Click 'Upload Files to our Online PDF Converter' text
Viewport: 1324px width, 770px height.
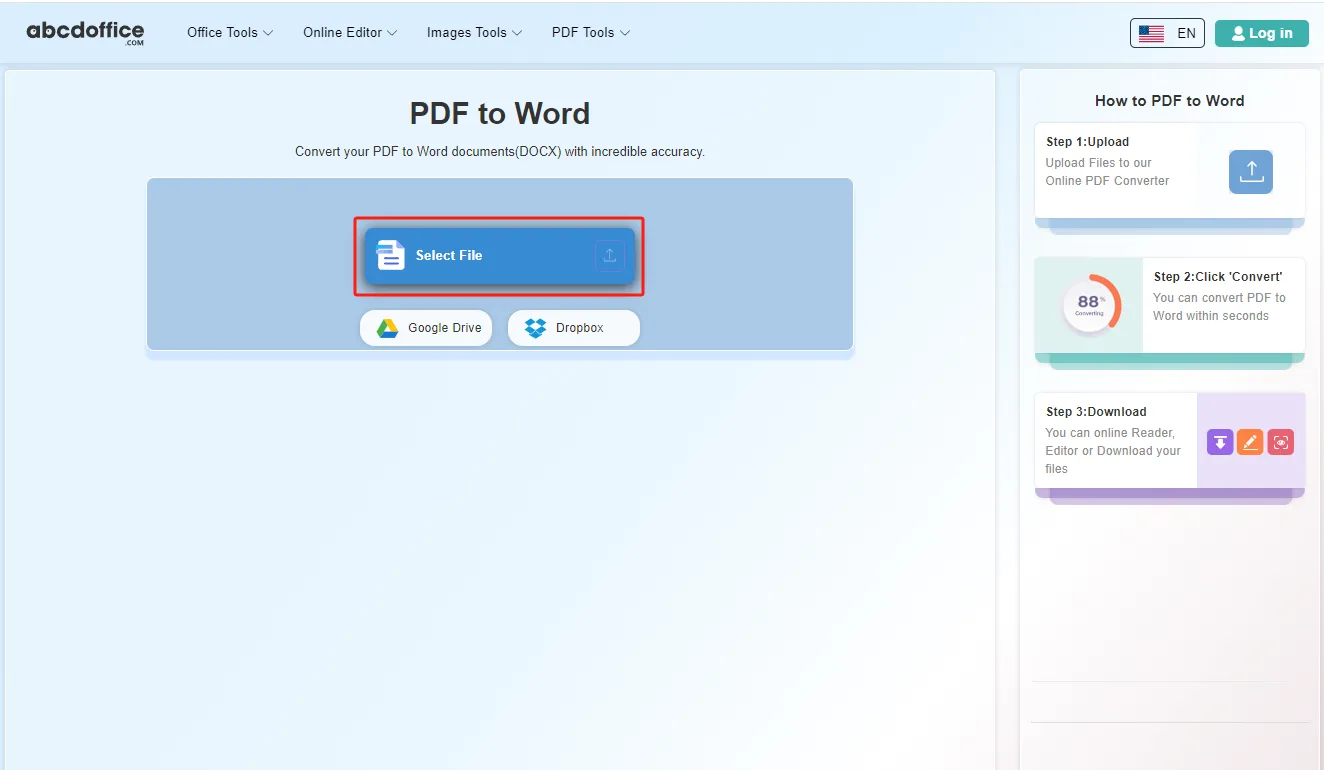[1107, 172]
